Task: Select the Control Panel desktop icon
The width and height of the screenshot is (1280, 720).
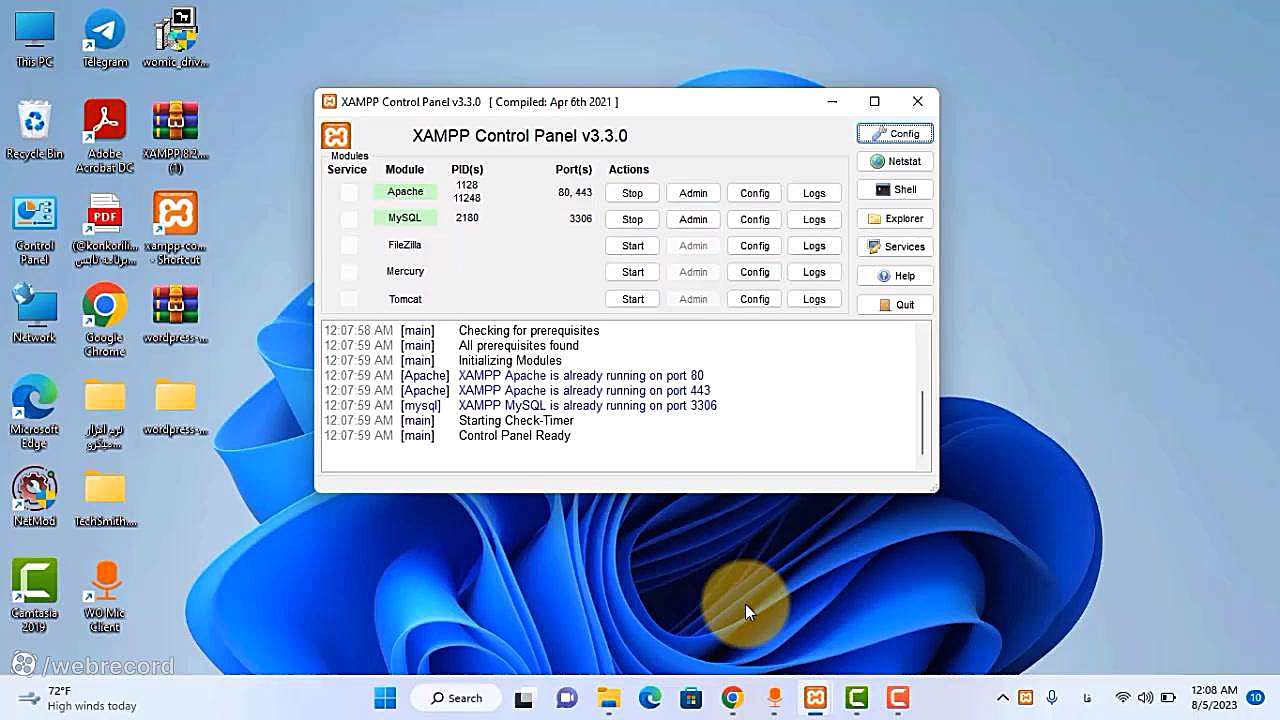Action: (x=34, y=230)
